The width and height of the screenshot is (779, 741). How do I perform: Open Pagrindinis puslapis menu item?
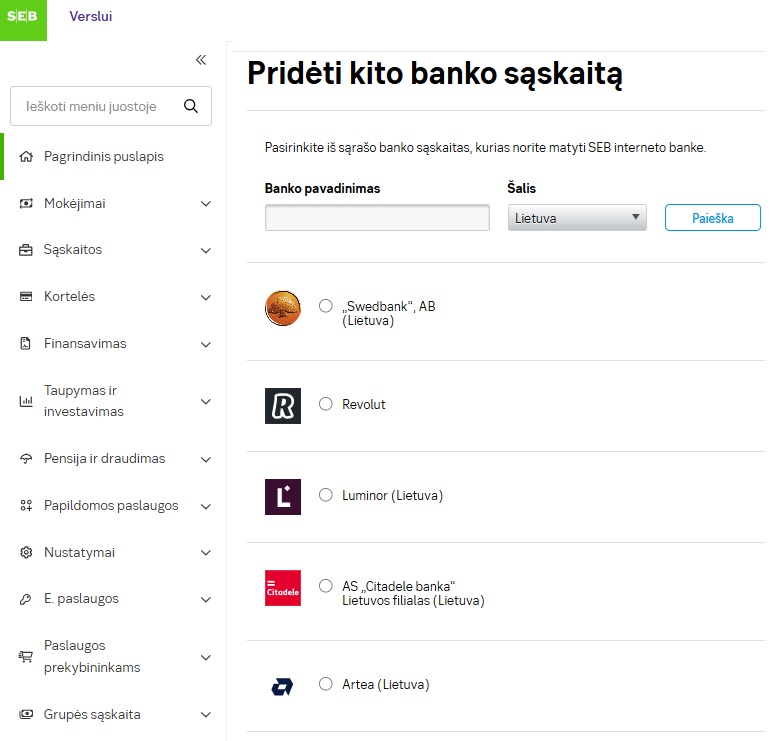pos(104,156)
